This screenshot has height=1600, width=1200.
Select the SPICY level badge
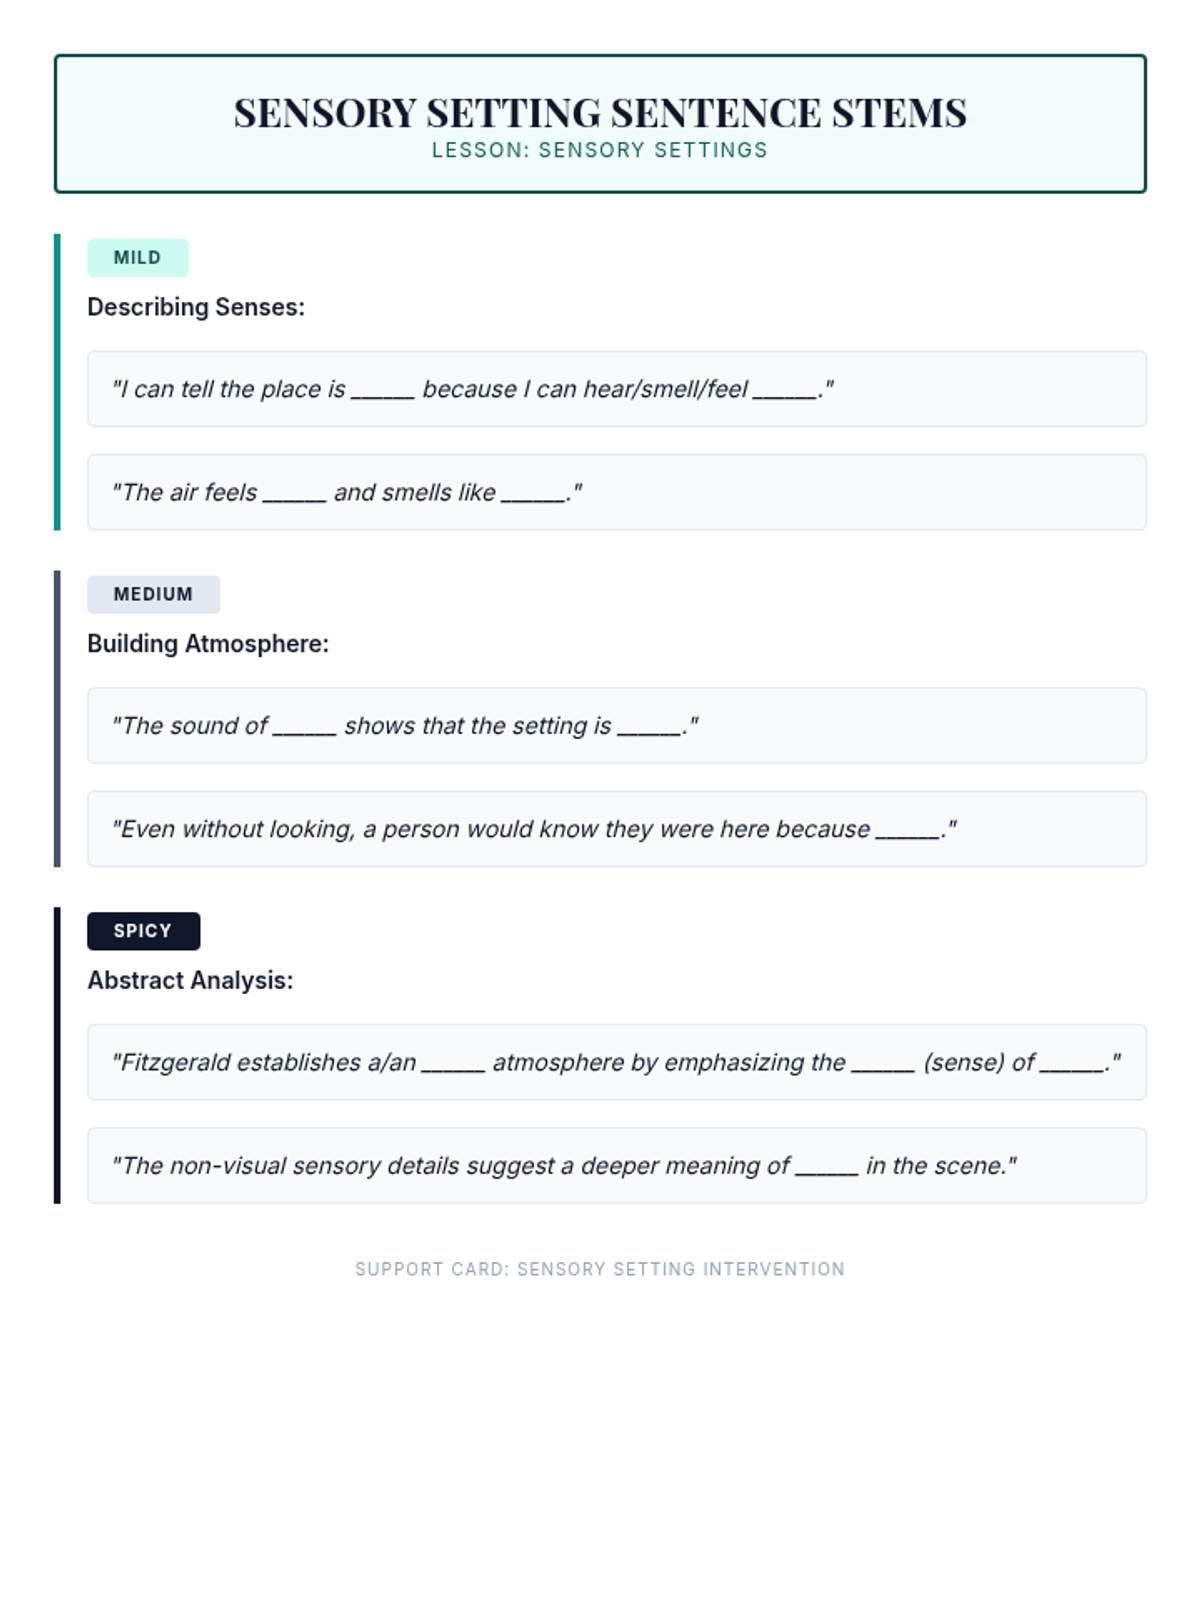[x=143, y=931]
